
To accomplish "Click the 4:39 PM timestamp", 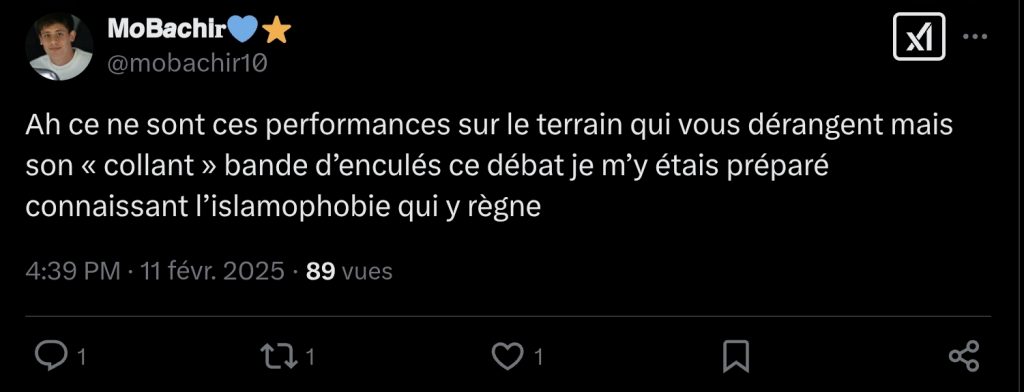I will click(x=72, y=270).
